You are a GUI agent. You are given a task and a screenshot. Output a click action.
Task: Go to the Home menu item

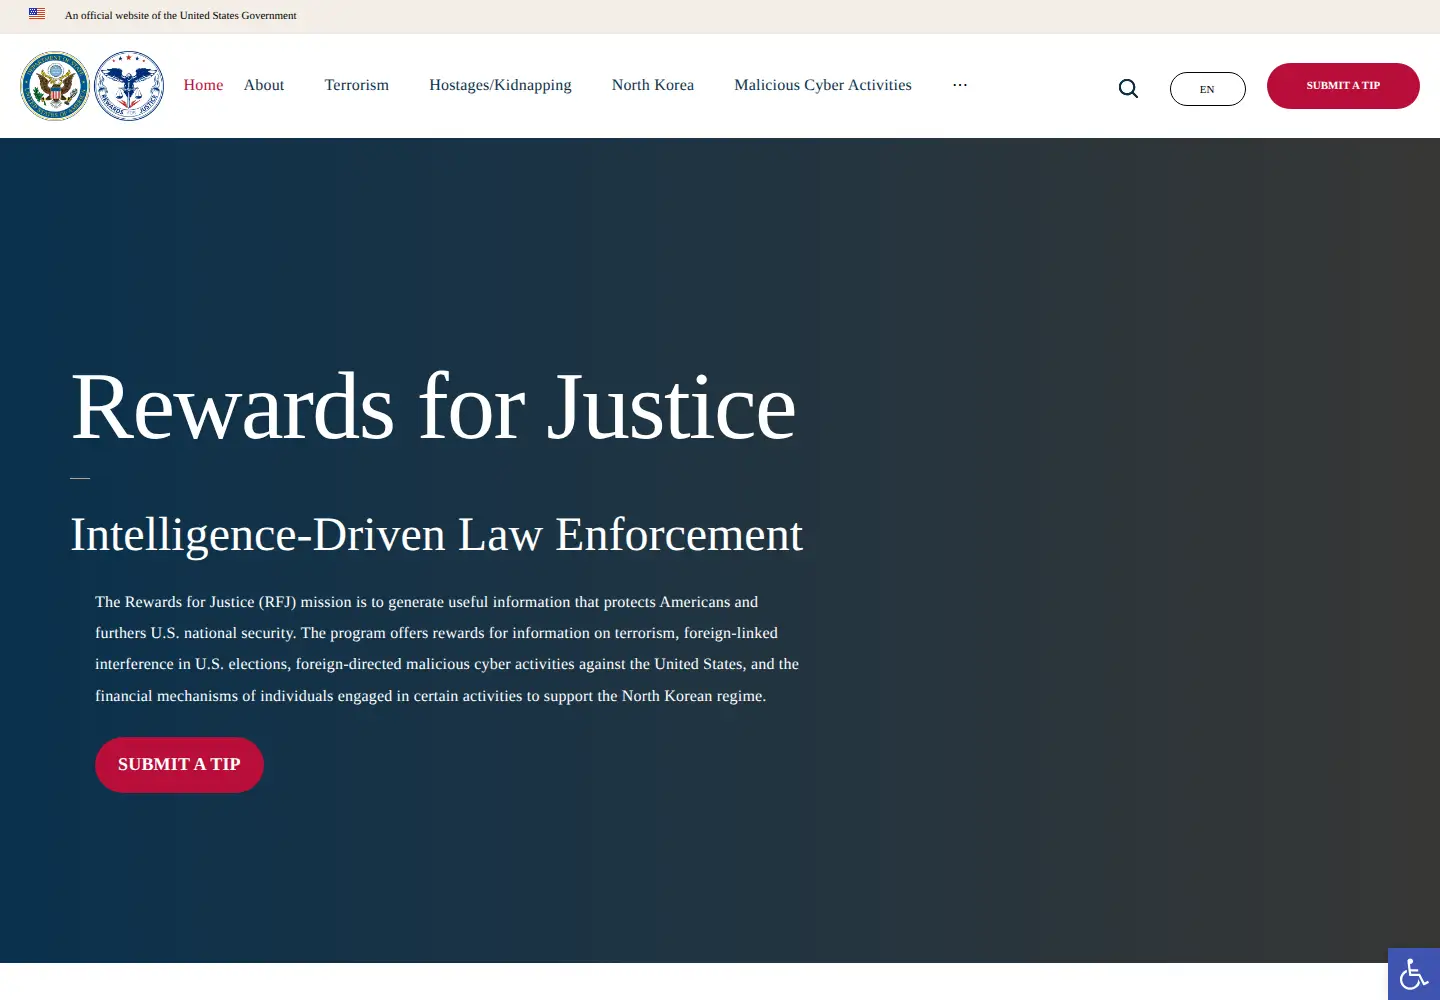(x=203, y=85)
